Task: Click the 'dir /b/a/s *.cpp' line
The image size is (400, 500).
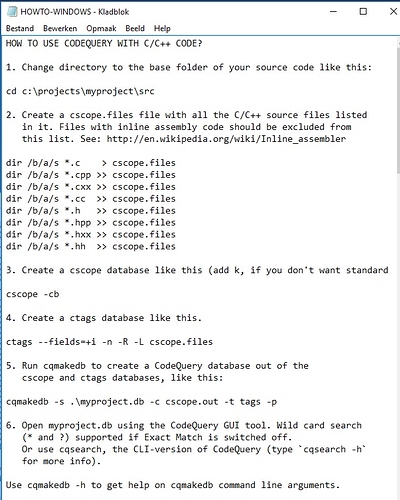Action: (x=91, y=175)
